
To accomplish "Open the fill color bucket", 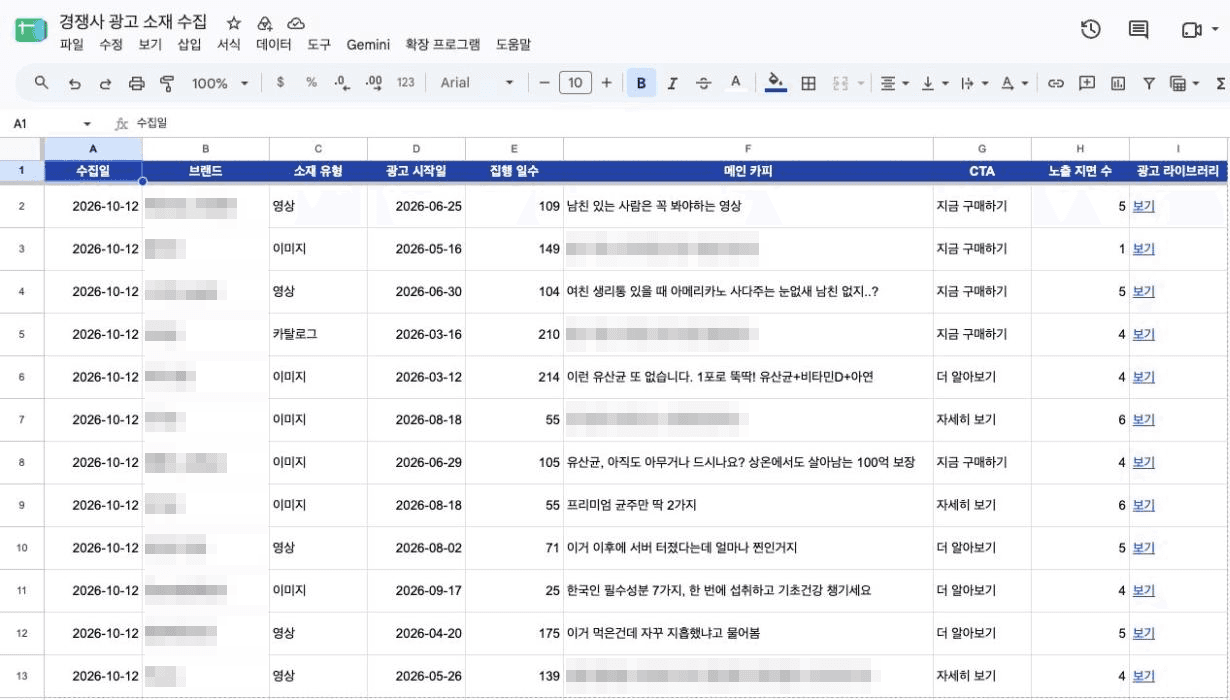I will click(775, 83).
